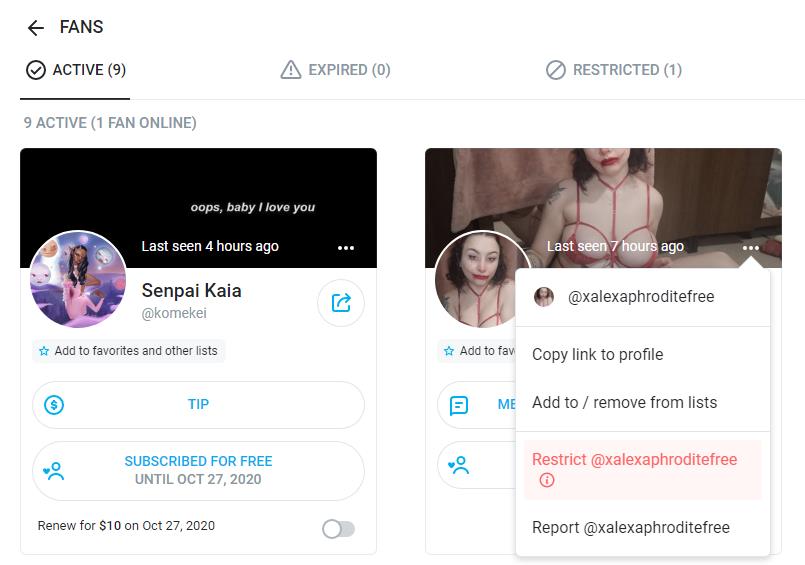805x565 pixels.
Task: Close the three-dot menu on xalexaphroditefree card
Action: coord(750,248)
